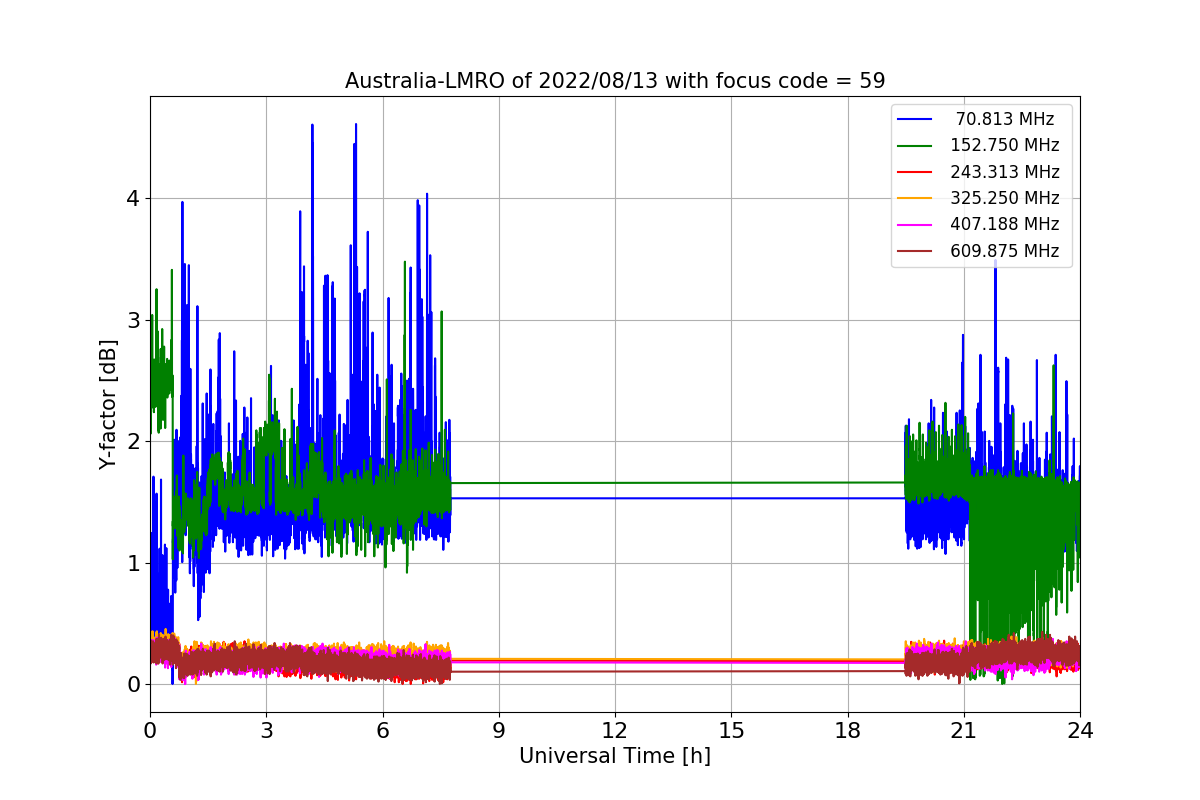The width and height of the screenshot is (1200, 800).
Task: Click x-axis tick label 21
Action: point(964,730)
